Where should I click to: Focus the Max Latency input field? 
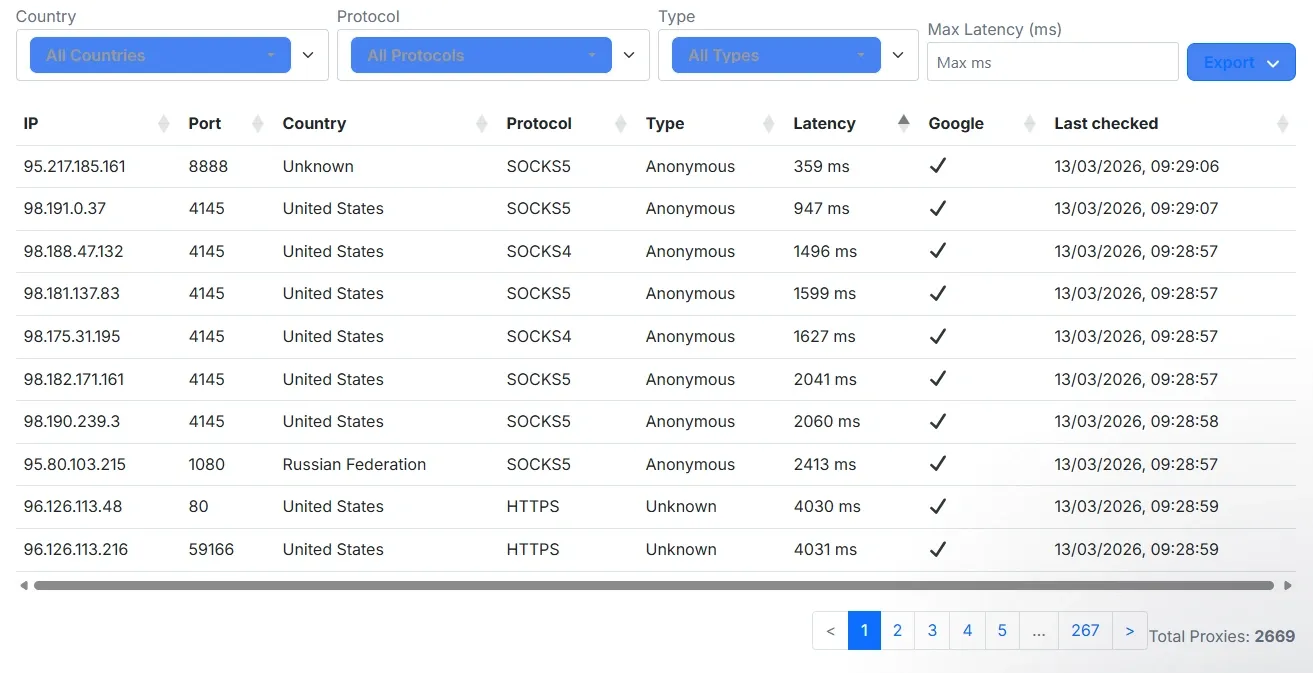(1052, 62)
